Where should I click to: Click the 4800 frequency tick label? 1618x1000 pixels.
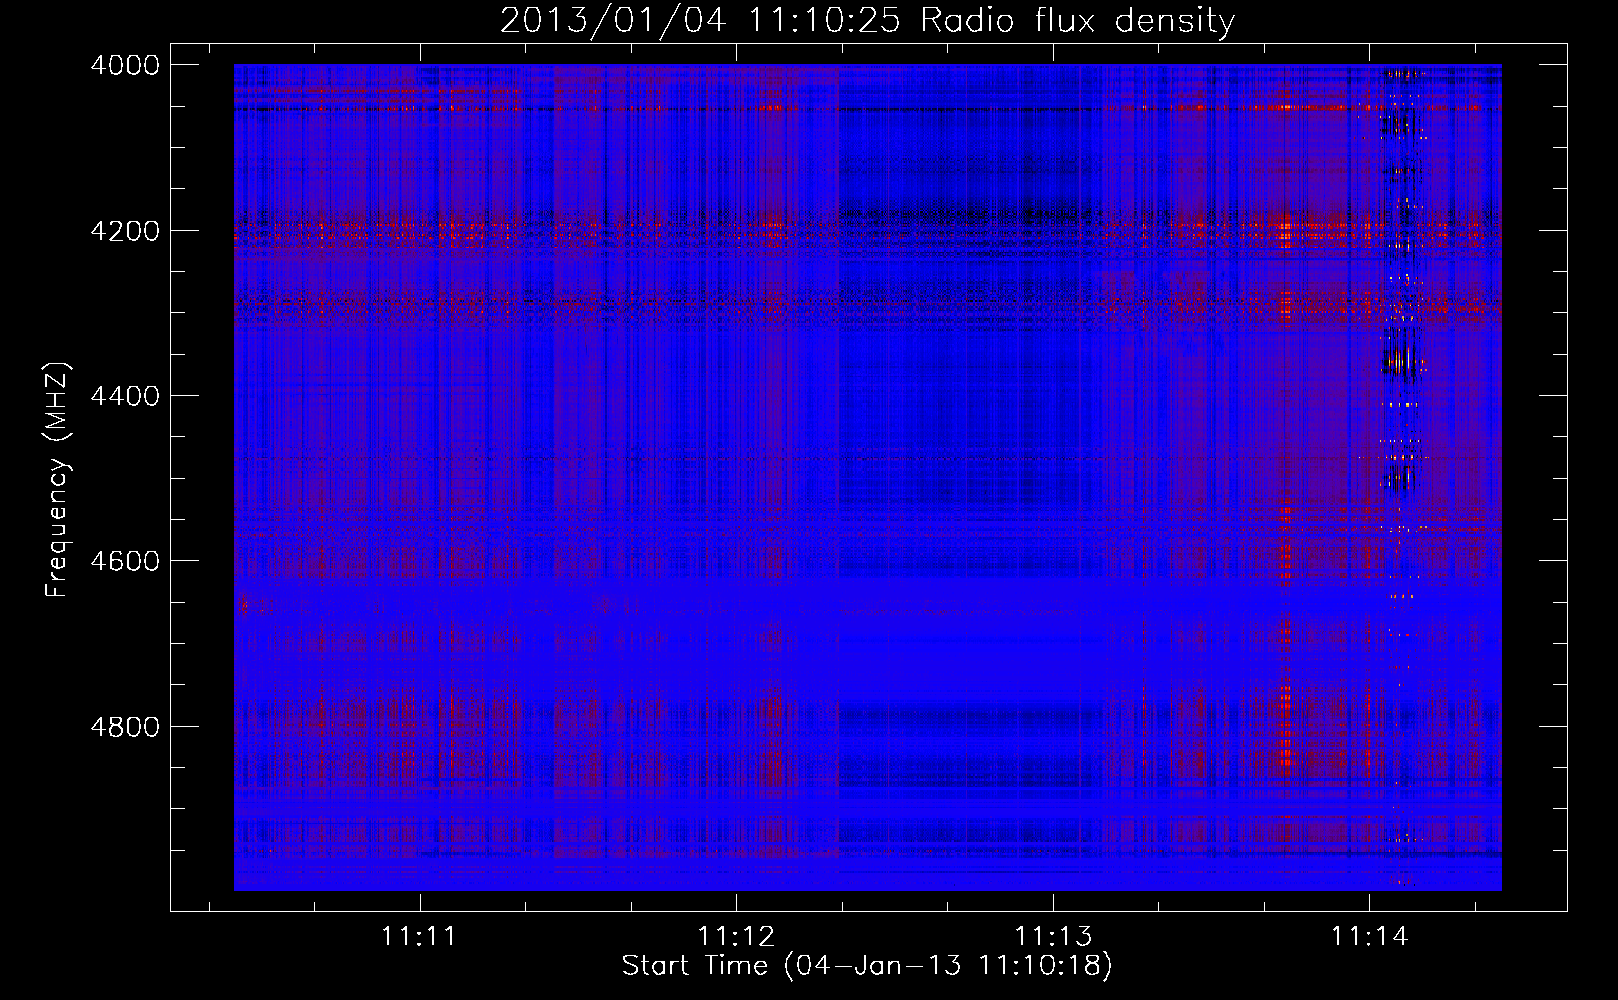pos(125,727)
